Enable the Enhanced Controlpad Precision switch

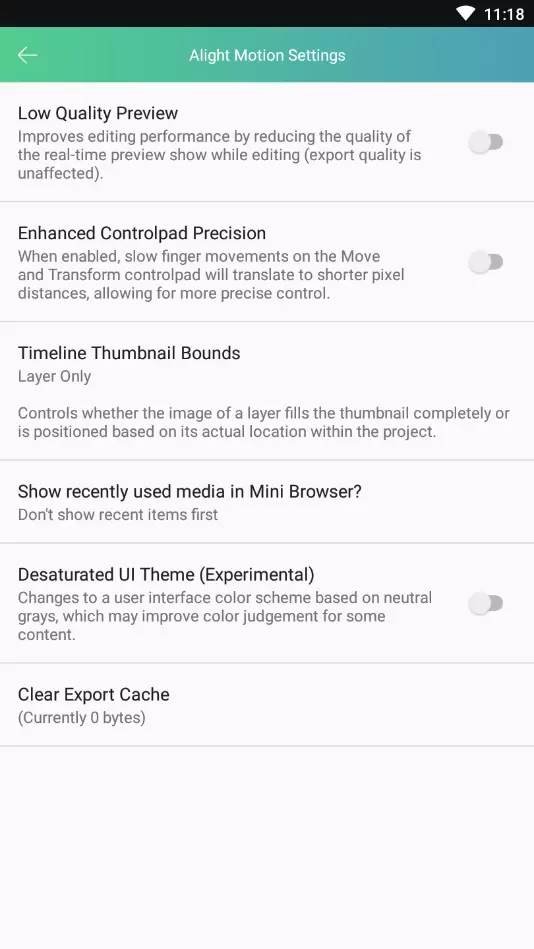[486, 263]
